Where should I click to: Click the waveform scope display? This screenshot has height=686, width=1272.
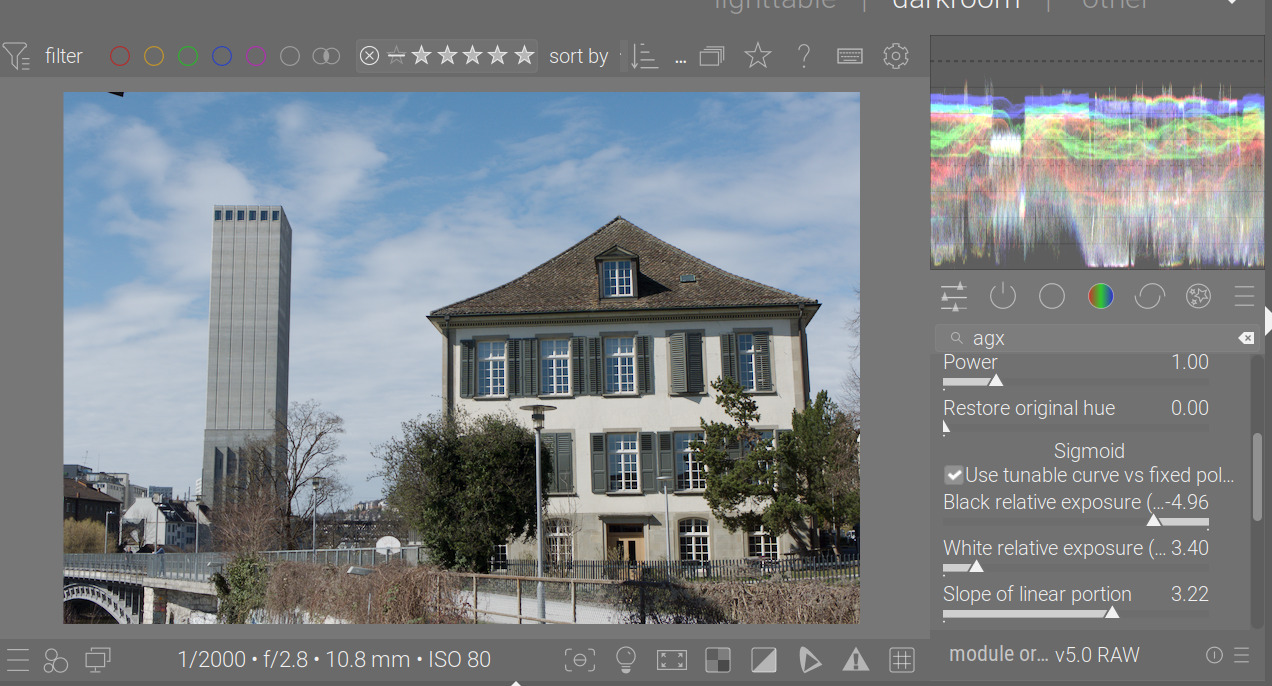1097,152
